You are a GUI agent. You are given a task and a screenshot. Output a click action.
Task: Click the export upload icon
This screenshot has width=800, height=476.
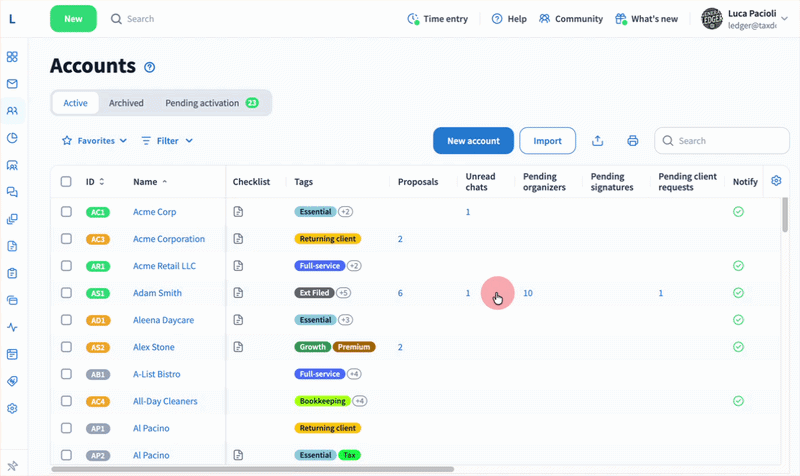click(597, 141)
